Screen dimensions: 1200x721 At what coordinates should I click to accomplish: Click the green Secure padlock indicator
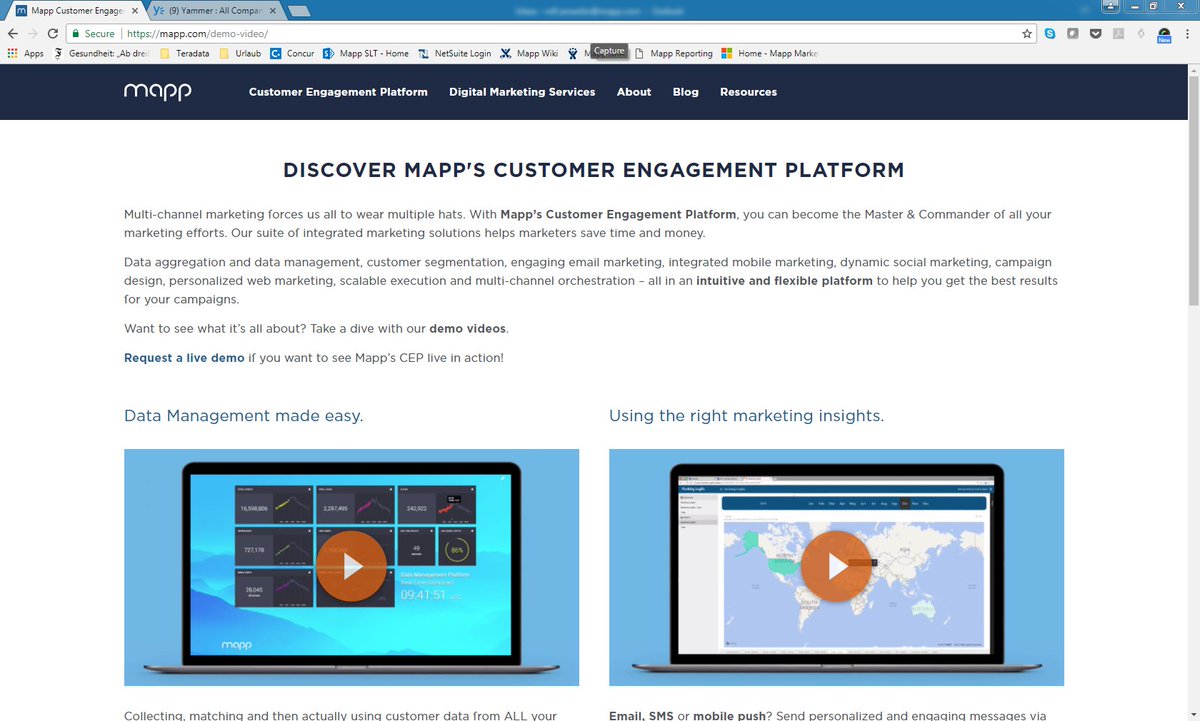coord(94,33)
